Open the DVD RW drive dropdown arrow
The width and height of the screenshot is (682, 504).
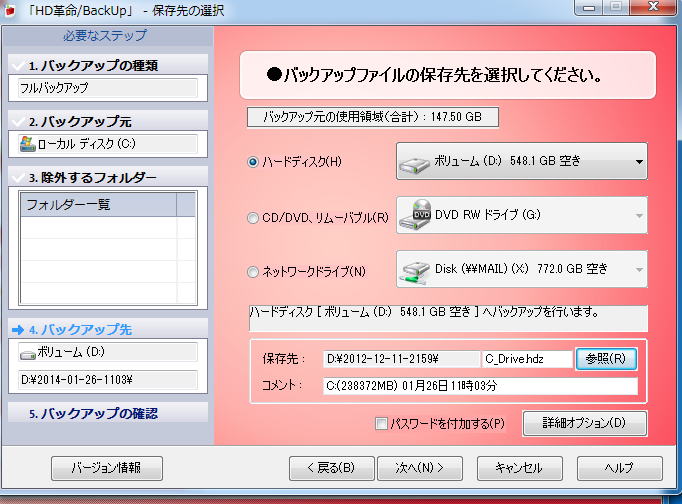638,215
